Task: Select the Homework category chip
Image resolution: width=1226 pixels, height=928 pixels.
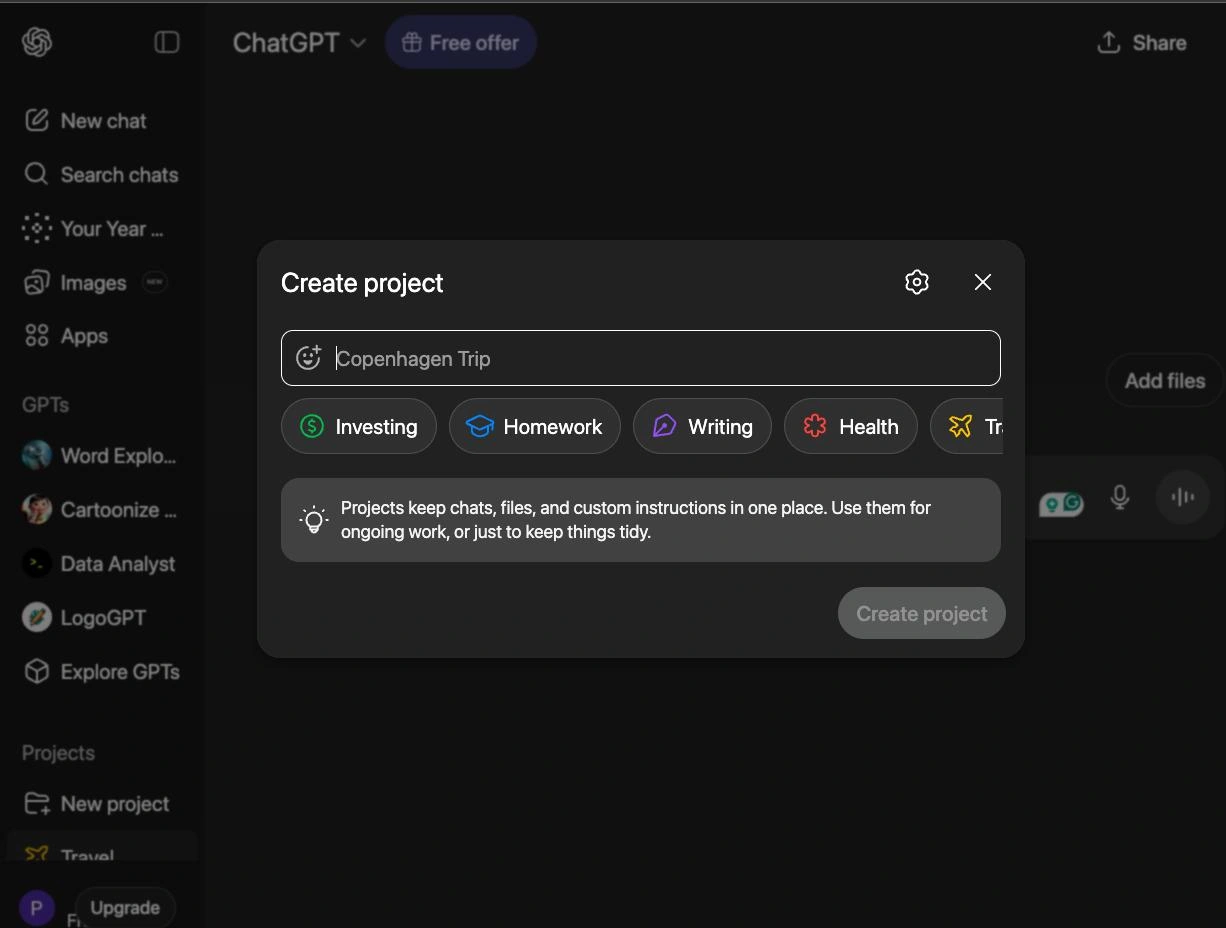Action: pos(535,427)
